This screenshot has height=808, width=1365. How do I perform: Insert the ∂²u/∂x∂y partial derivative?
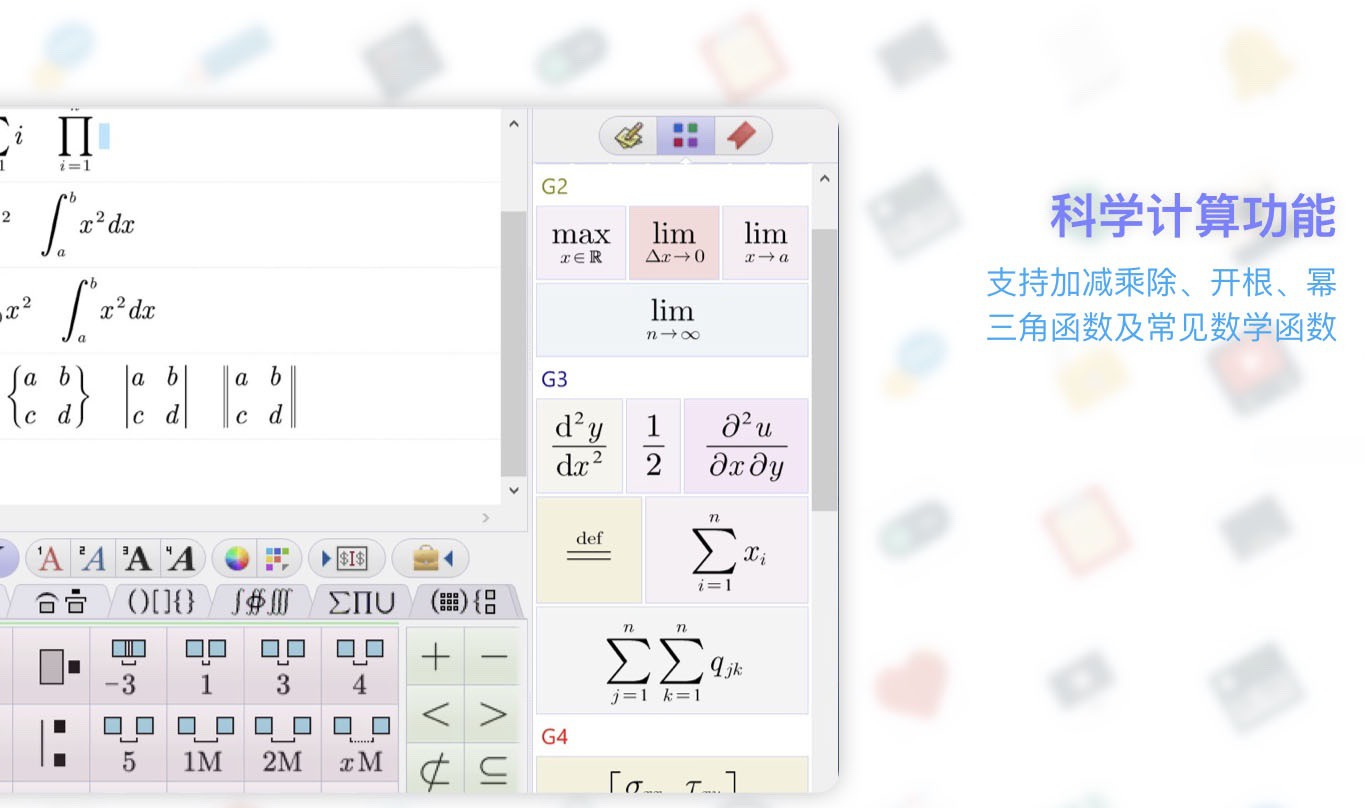click(746, 446)
